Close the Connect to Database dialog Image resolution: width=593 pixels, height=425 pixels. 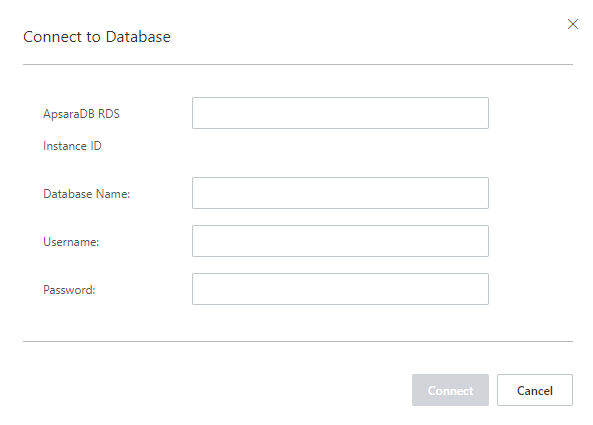tap(573, 24)
